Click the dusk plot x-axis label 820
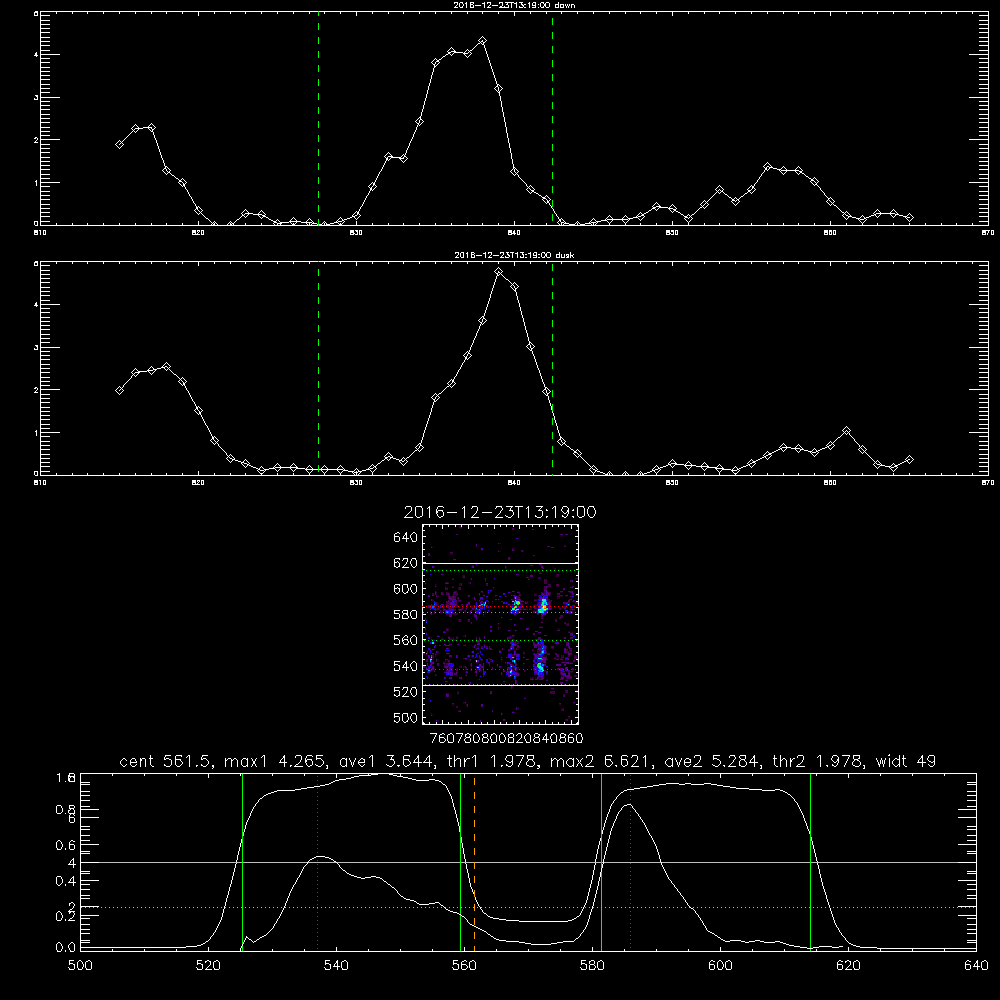The image size is (1000, 1000). click(198, 483)
